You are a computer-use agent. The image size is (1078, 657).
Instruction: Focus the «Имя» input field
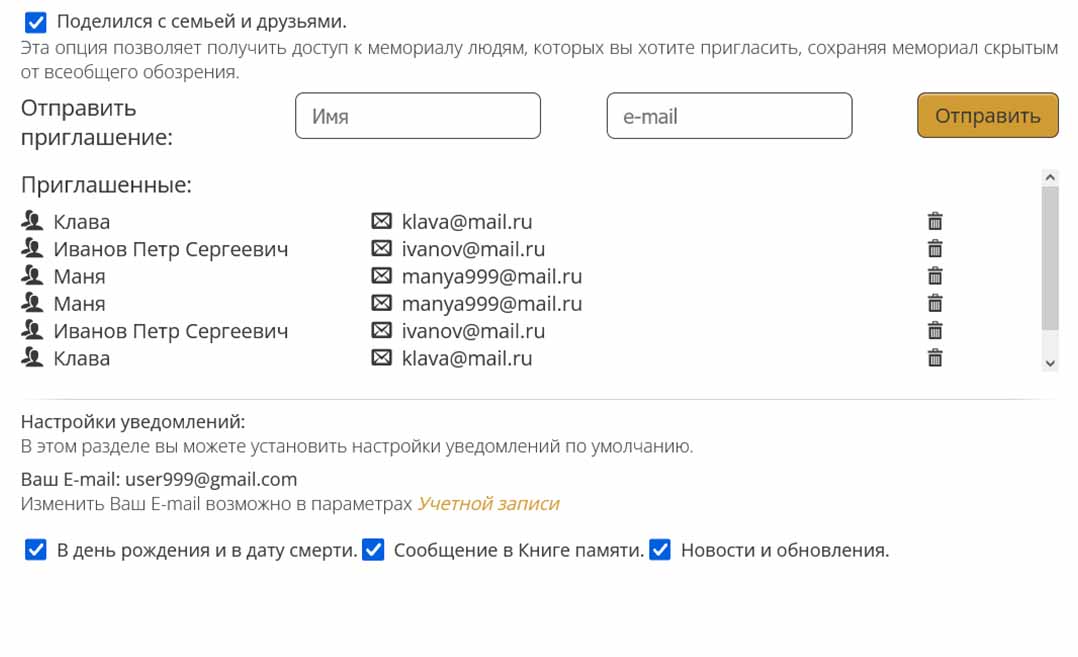point(418,116)
